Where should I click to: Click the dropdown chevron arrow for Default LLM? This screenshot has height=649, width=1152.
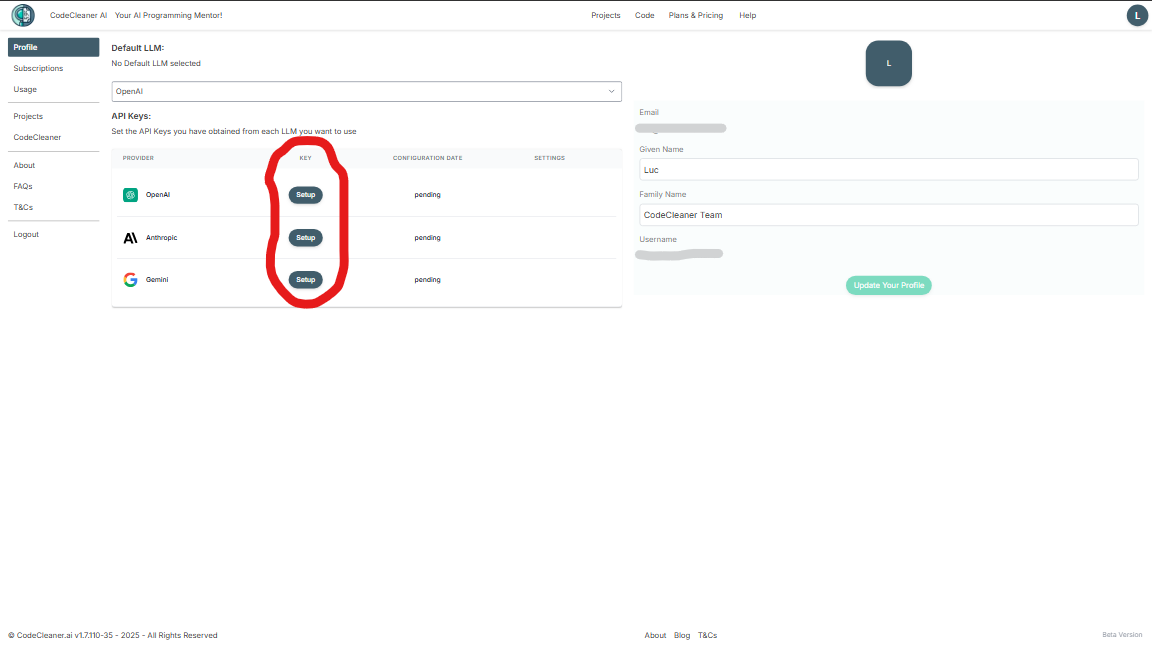click(611, 91)
